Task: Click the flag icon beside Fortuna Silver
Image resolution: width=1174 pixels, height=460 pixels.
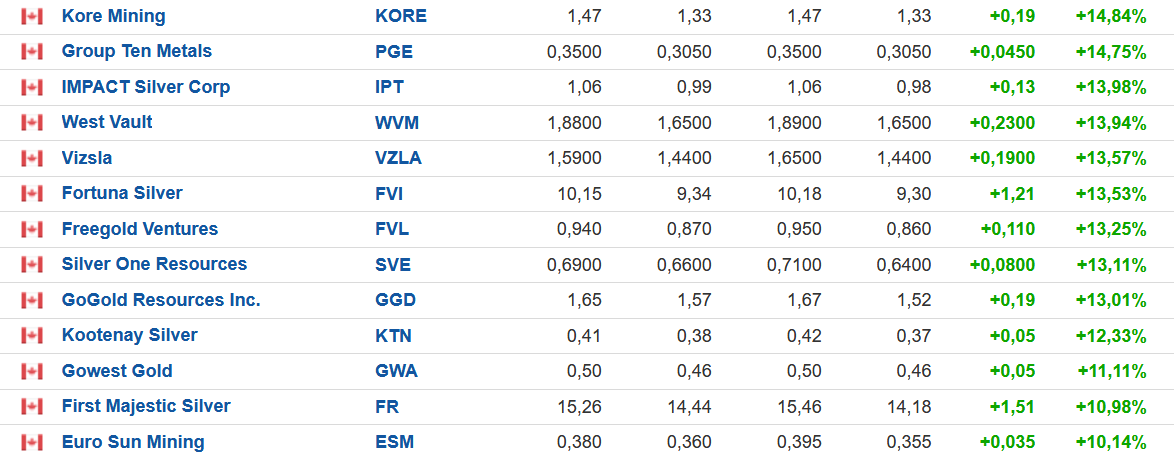Action: point(32,194)
